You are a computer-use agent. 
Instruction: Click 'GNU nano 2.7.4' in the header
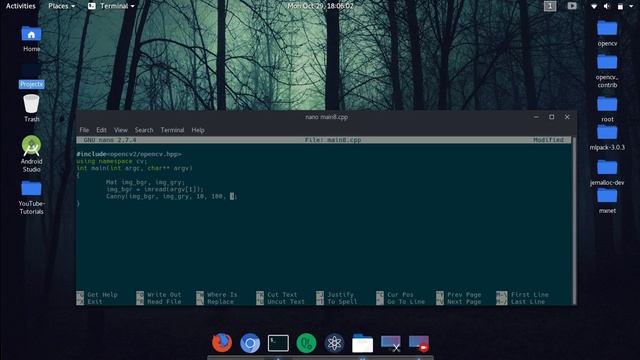[x=110, y=140]
